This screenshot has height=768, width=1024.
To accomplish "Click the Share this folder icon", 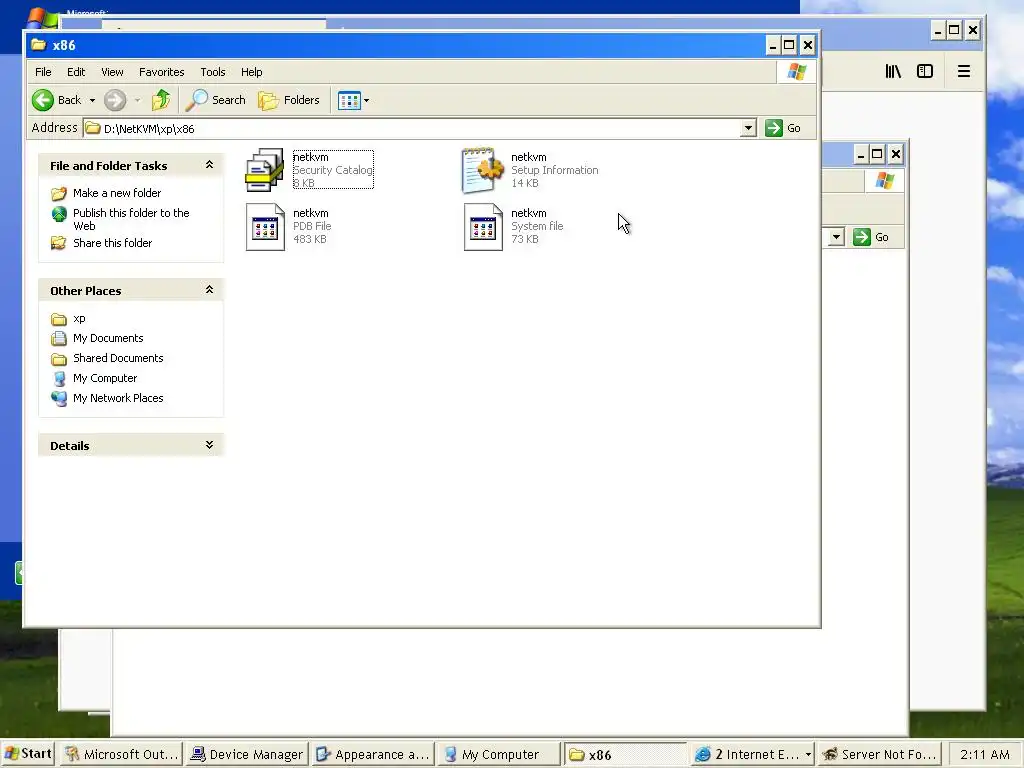I will [59, 243].
